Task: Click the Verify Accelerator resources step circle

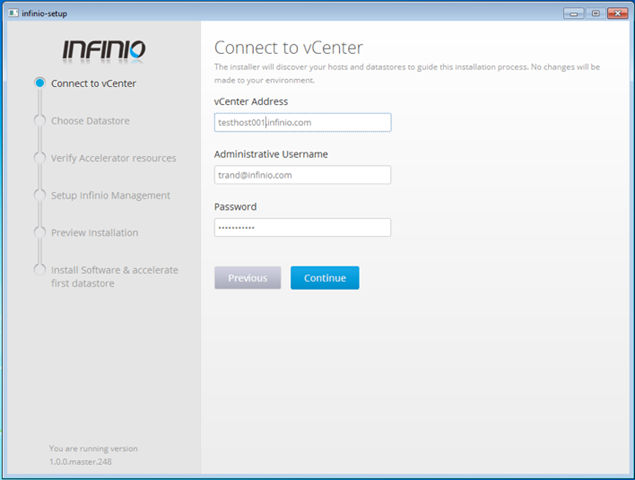Action: tap(40, 158)
